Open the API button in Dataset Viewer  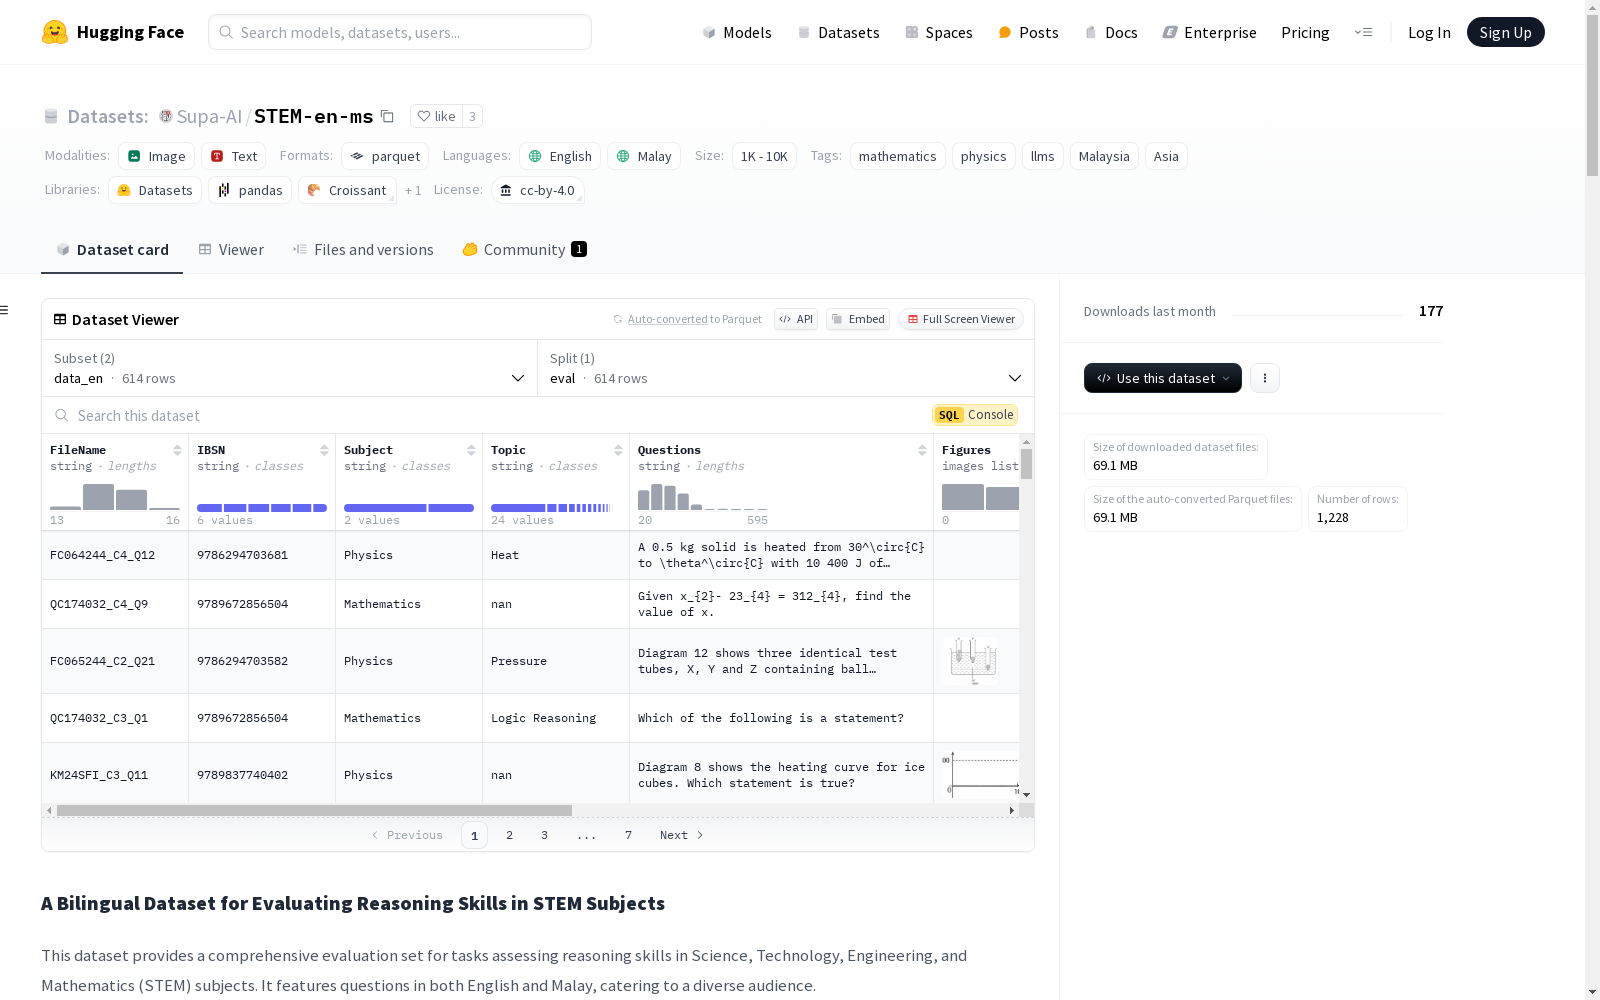796,319
